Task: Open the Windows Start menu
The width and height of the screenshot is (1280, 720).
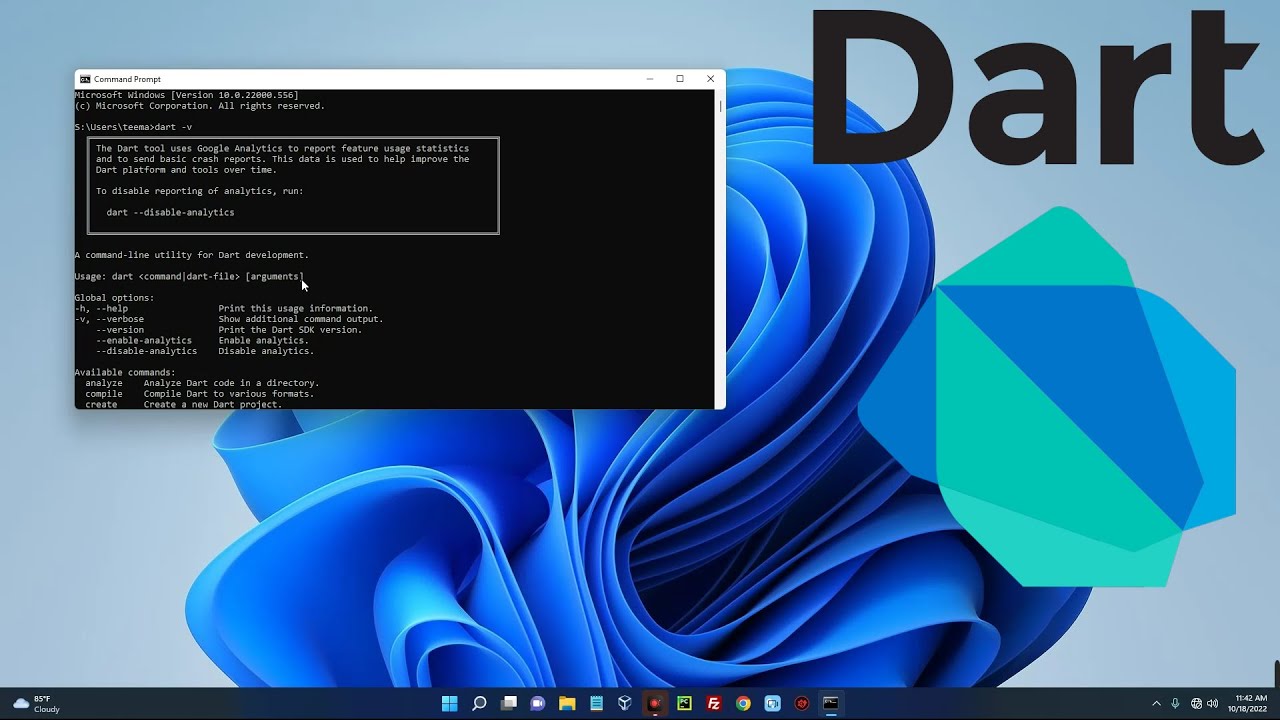Action: point(450,703)
